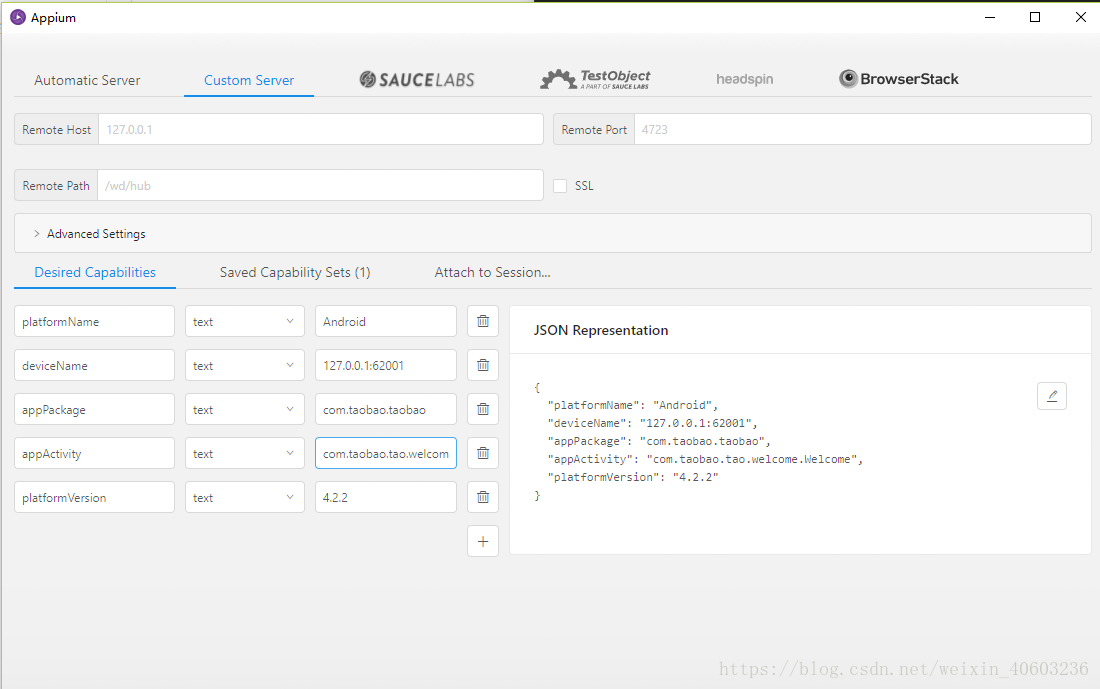Image resolution: width=1100 pixels, height=689 pixels.
Task: Expand the Advanced Settings section
Action: 553,234
